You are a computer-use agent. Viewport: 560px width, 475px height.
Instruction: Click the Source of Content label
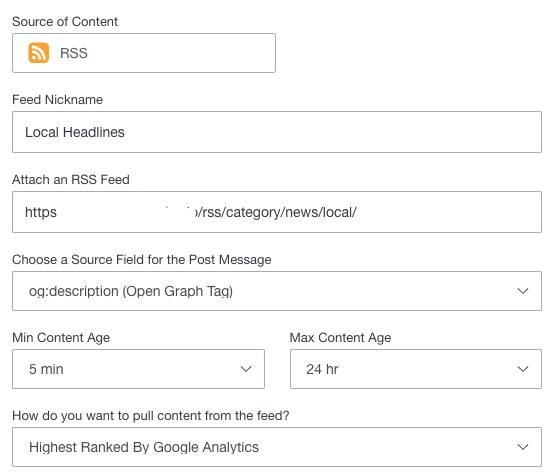[65, 22]
